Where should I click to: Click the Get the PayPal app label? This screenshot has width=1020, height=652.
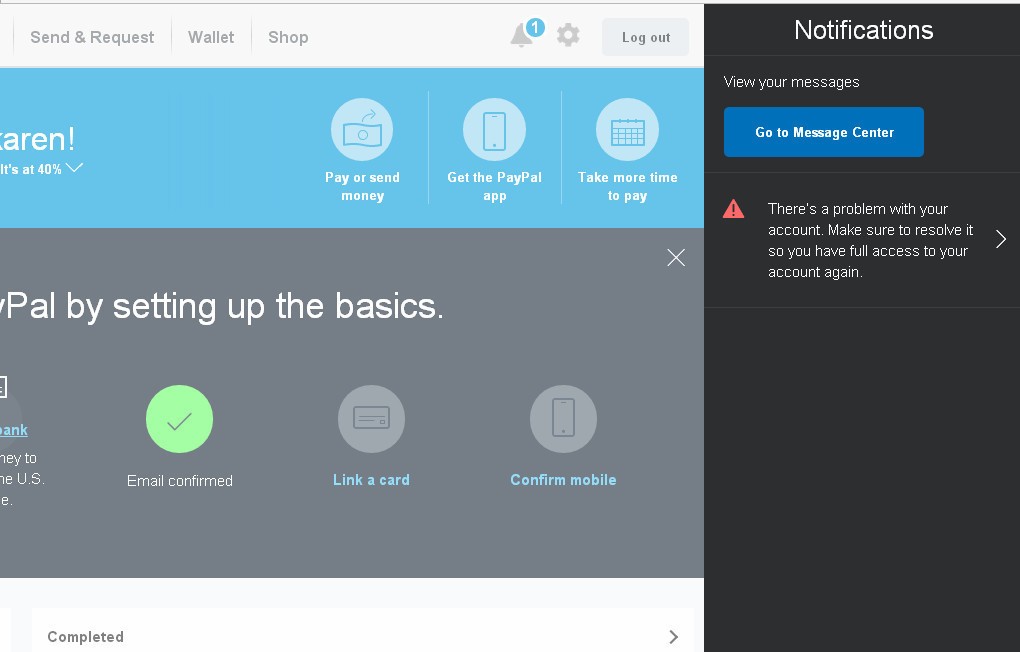494,186
